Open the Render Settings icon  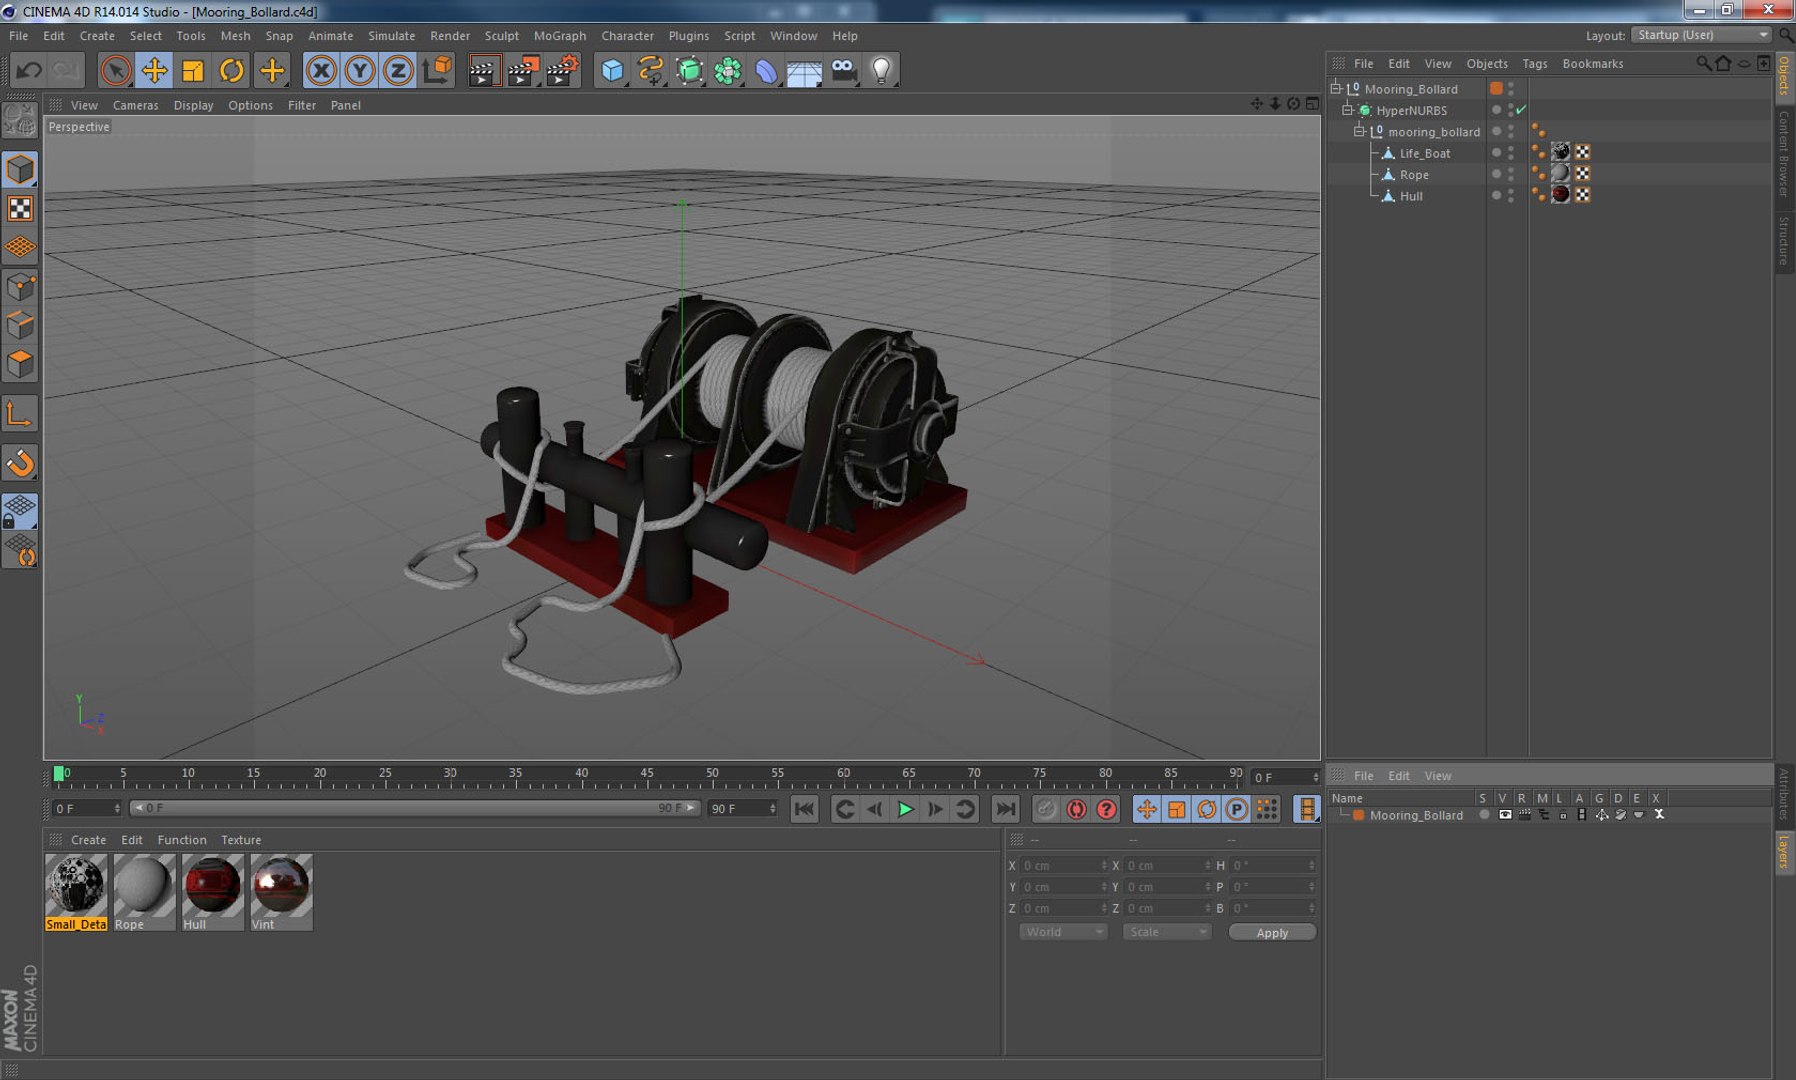pyautogui.click(x=562, y=71)
